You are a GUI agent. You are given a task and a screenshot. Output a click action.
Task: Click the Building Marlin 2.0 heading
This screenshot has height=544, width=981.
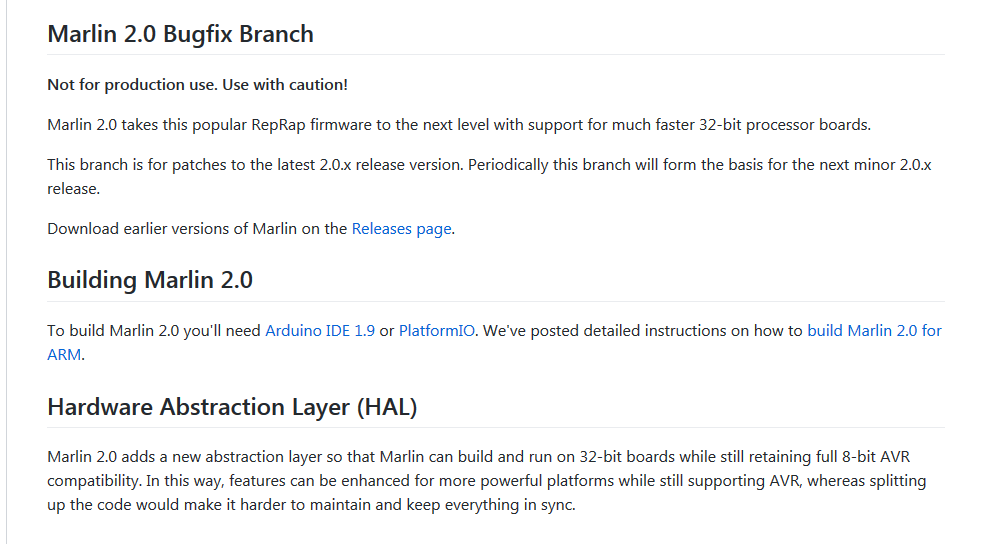150,280
